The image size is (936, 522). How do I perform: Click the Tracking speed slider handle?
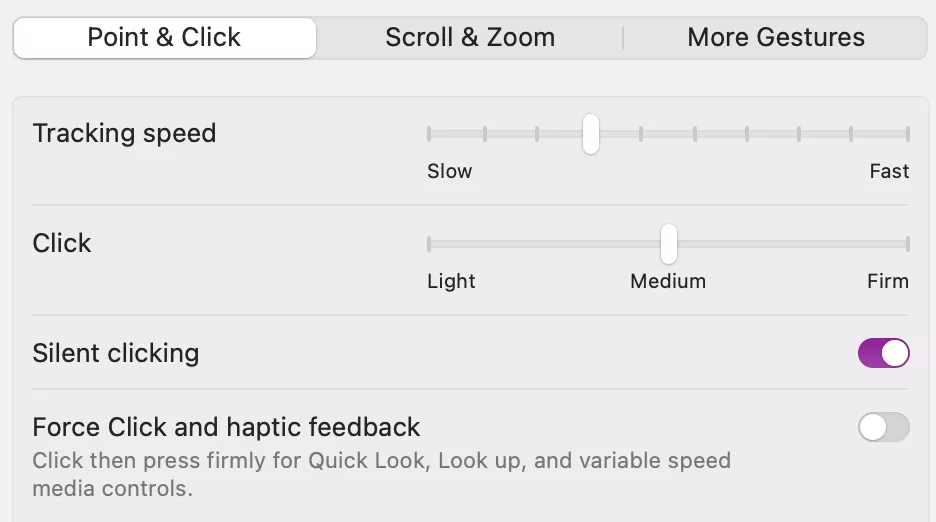(591, 133)
